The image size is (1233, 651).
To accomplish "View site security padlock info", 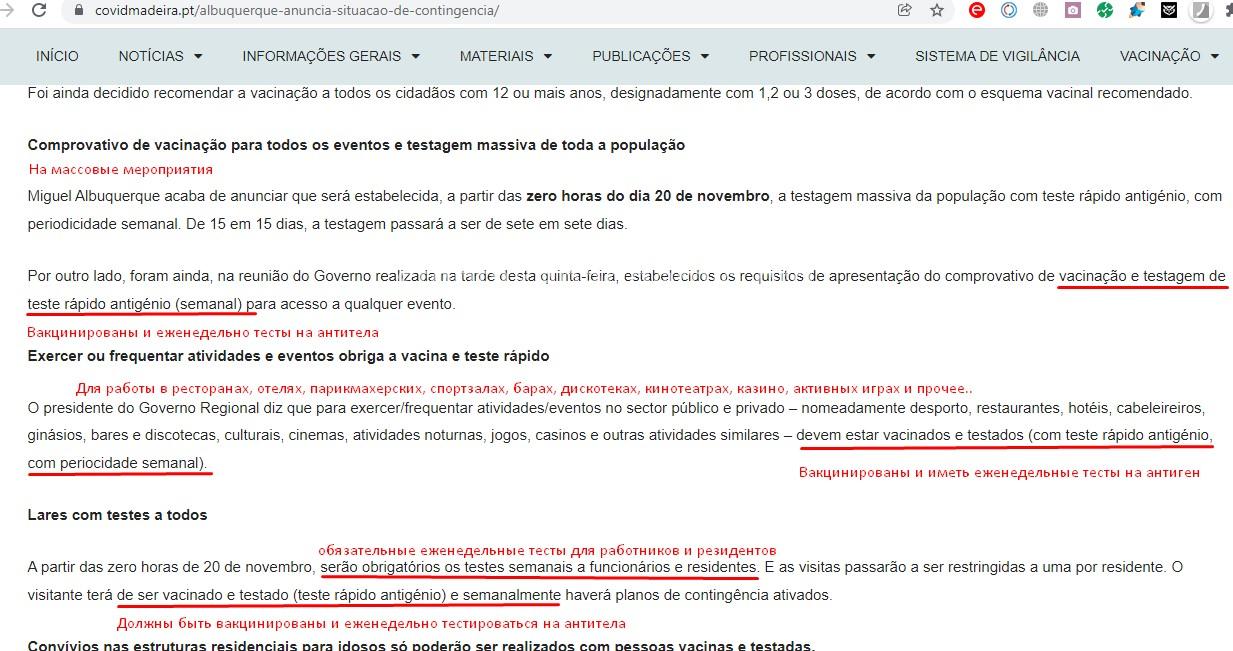I will [x=79, y=11].
